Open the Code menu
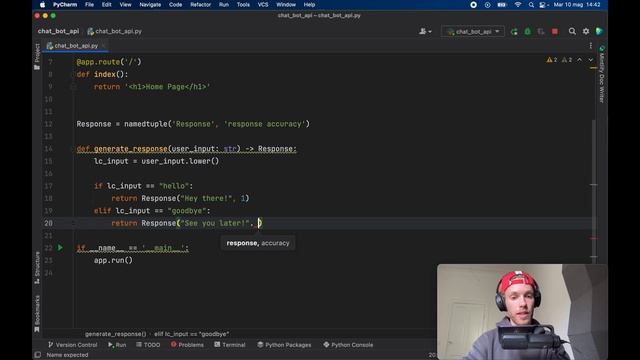 pyautogui.click(x=176, y=5)
